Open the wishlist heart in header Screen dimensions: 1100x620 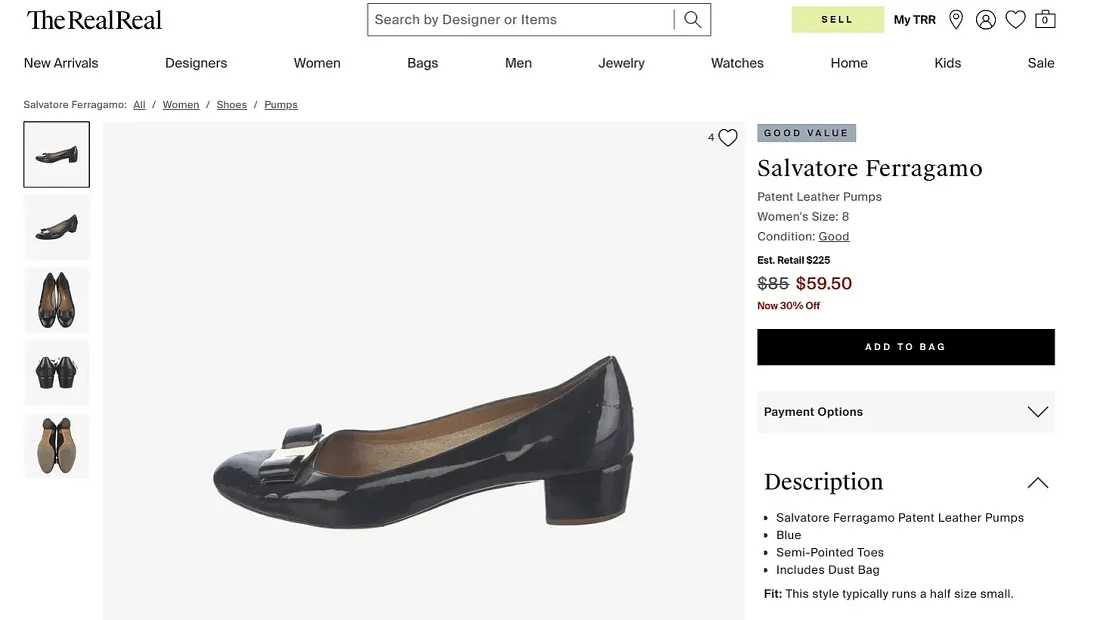coord(1015,20)
